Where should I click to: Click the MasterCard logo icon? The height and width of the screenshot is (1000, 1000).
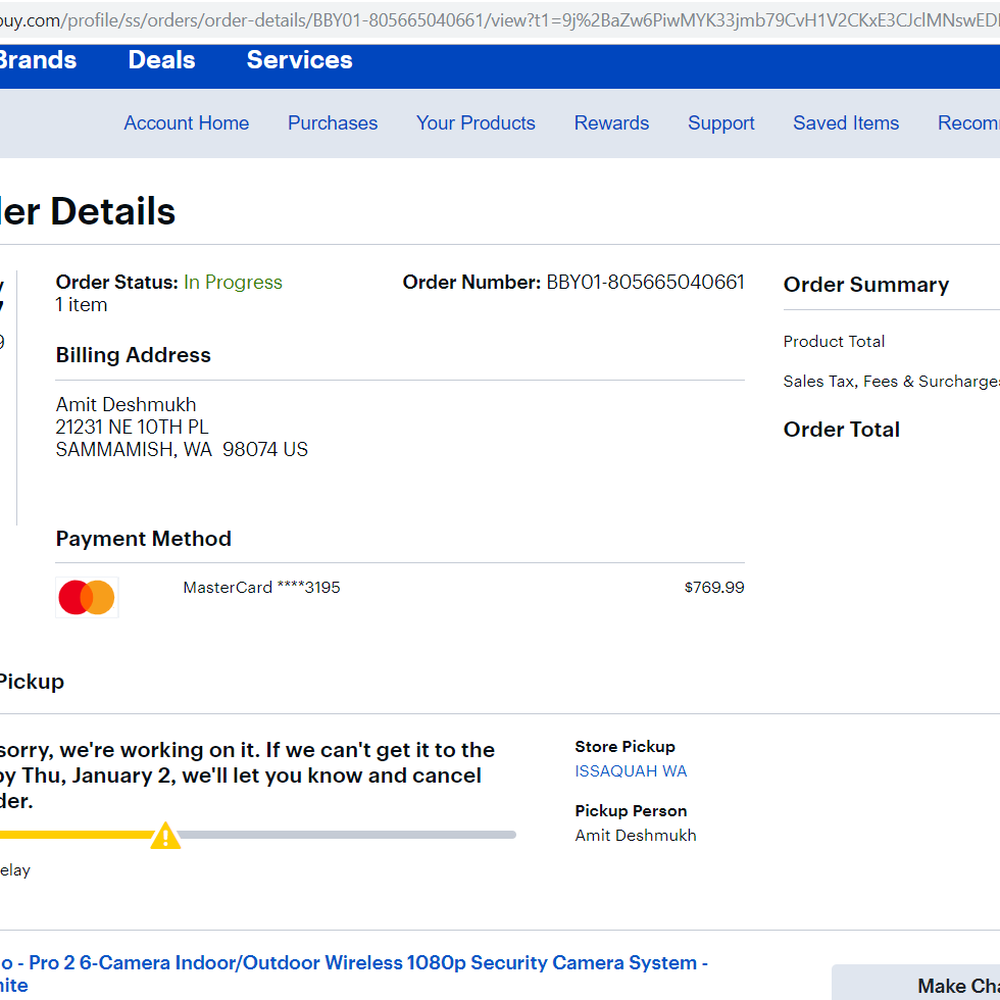pyautogui.click(x=87, y=597)
